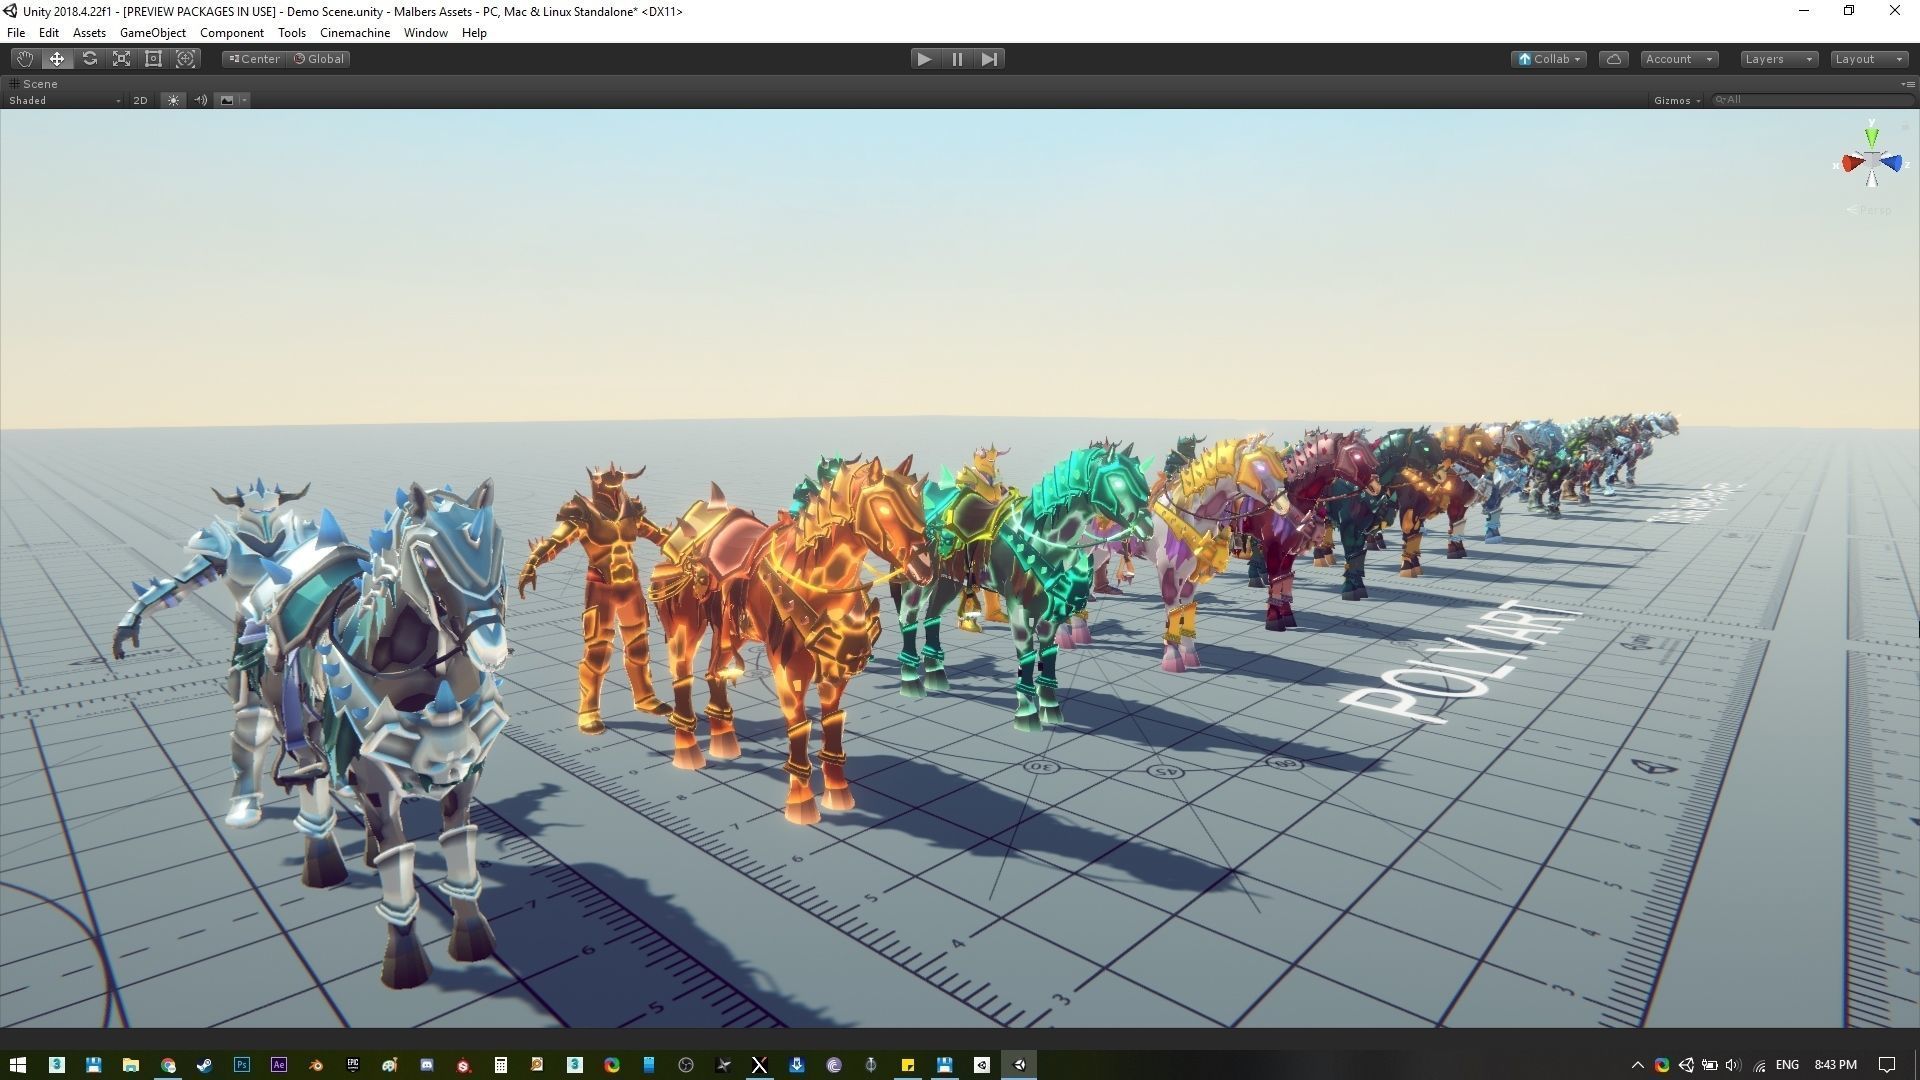1920x1080 pixels.
Task: Open the Gizmos dropdown
Action: point(1677,100)
